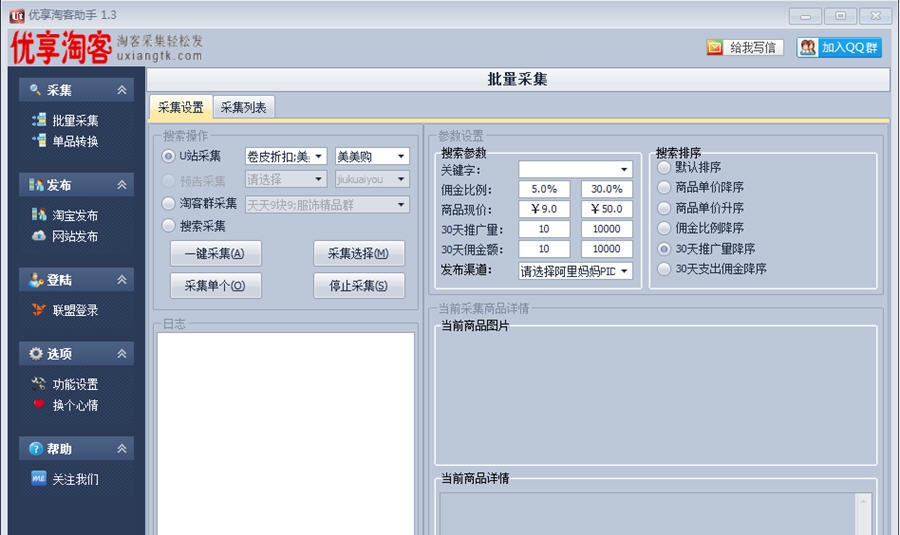This screenshot has width=900, height=535.
Task: Click the 采集选择(M) button
Action: 359,253
